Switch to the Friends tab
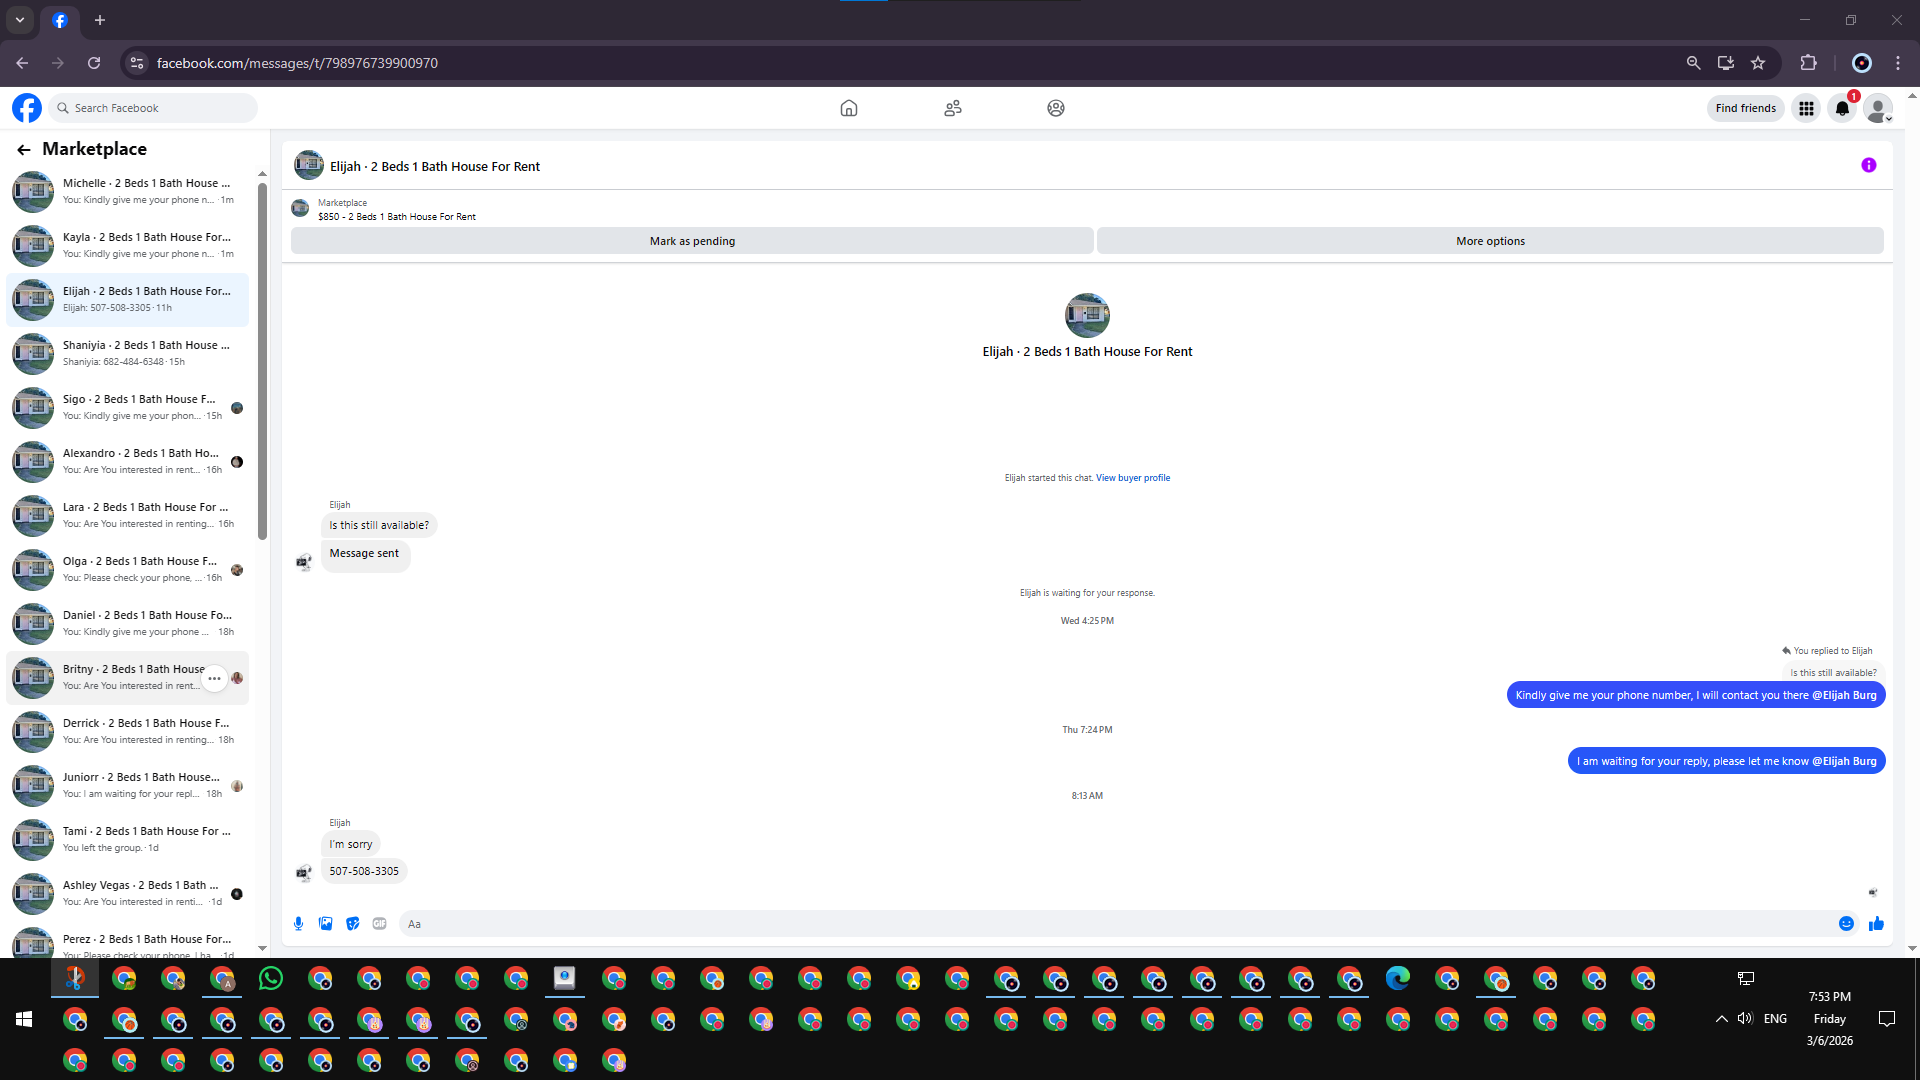 tap(952, 109)
